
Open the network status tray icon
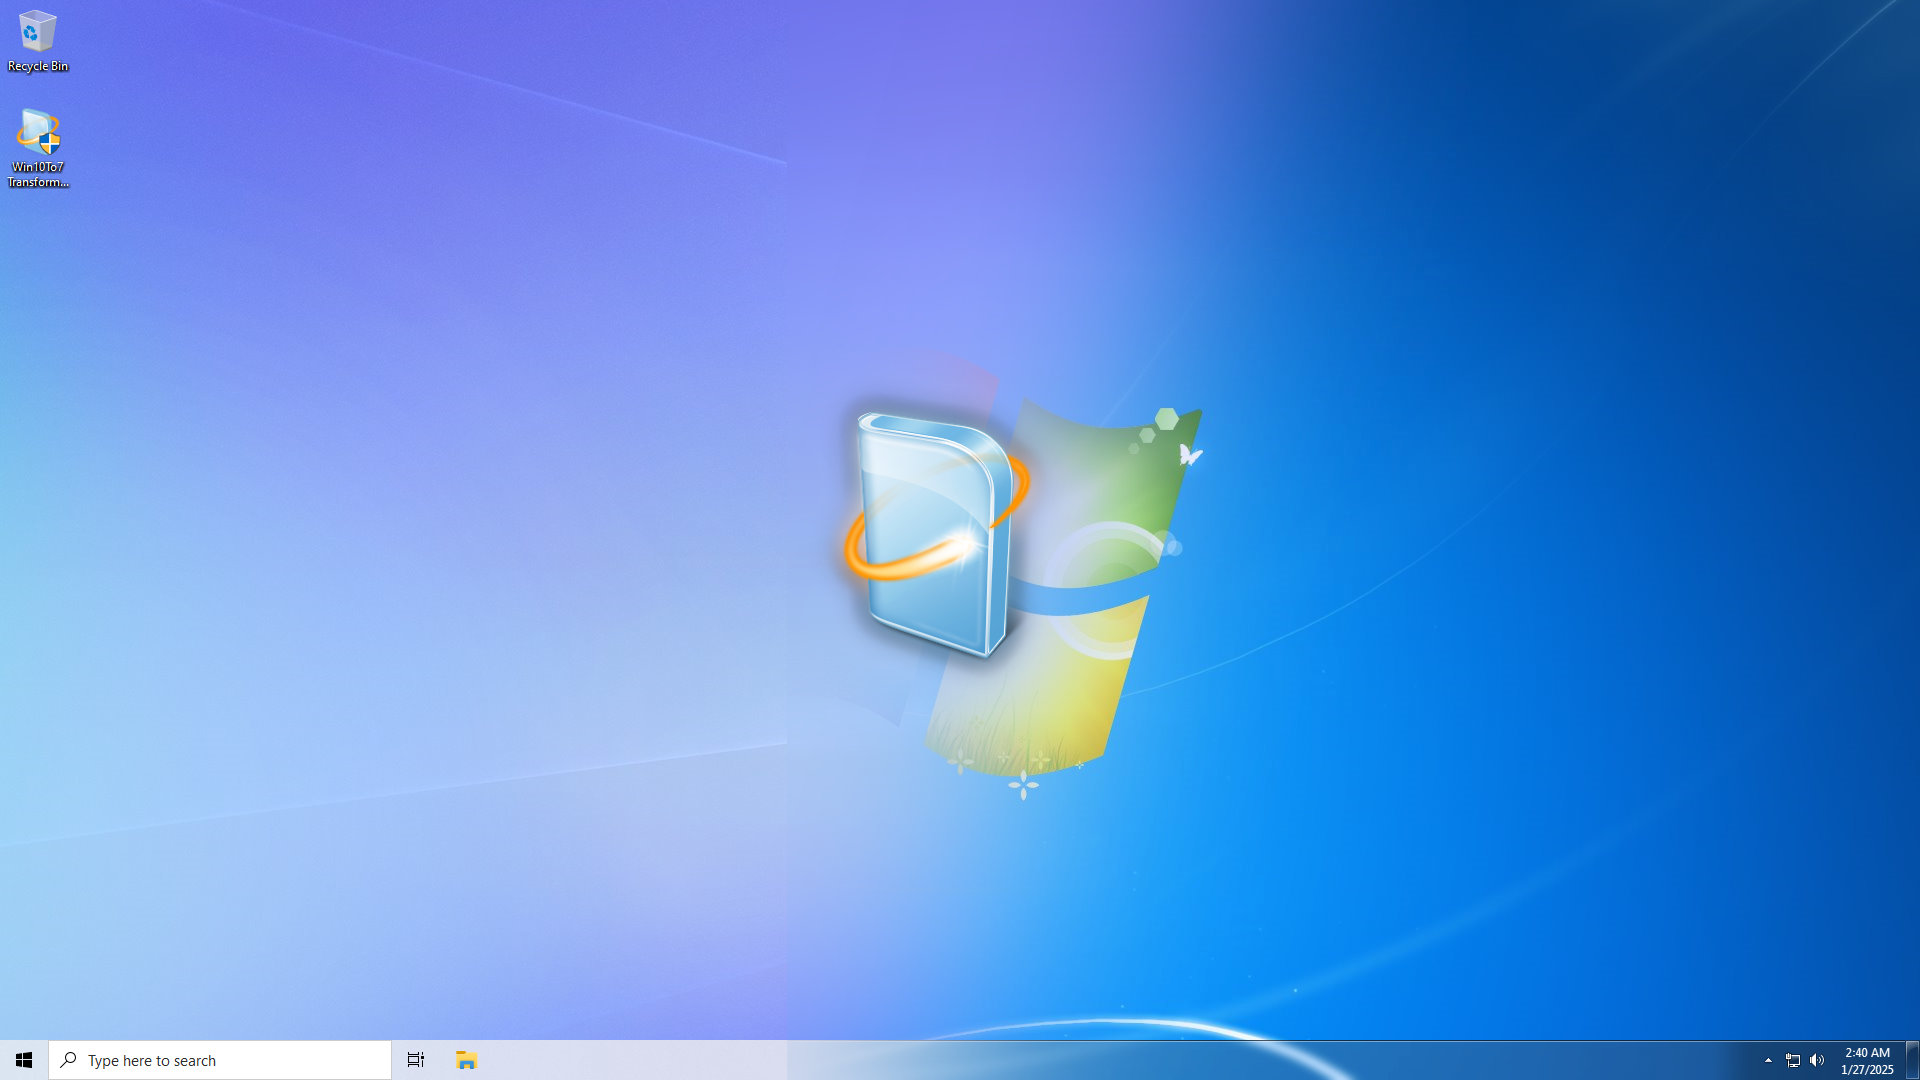point(1792,1060)
